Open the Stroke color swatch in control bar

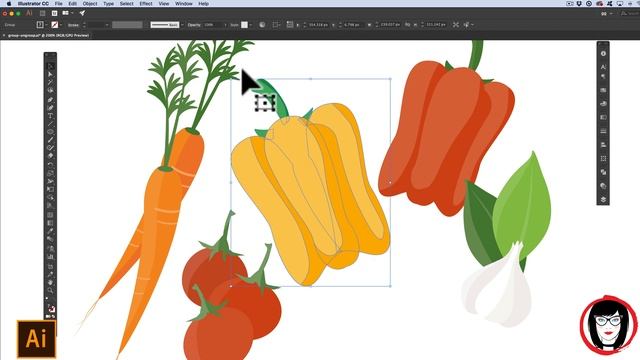[56, 25]
